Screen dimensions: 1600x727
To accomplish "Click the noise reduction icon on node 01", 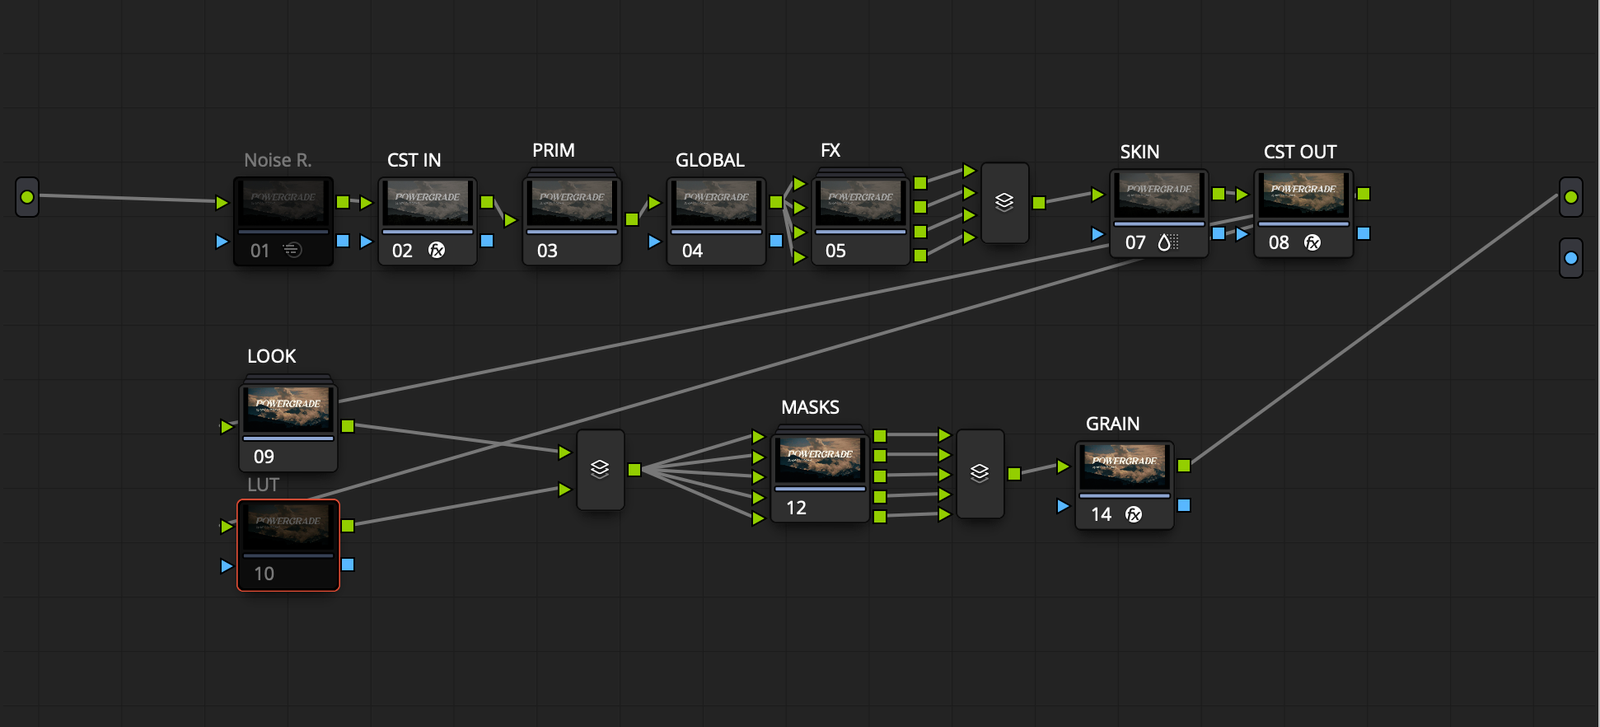I will click(292, 250).
